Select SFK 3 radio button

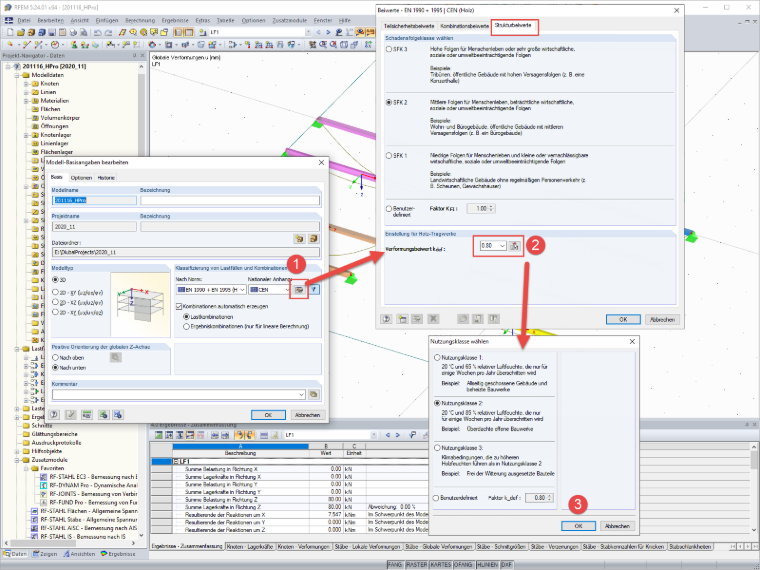(x=389, y=49)
